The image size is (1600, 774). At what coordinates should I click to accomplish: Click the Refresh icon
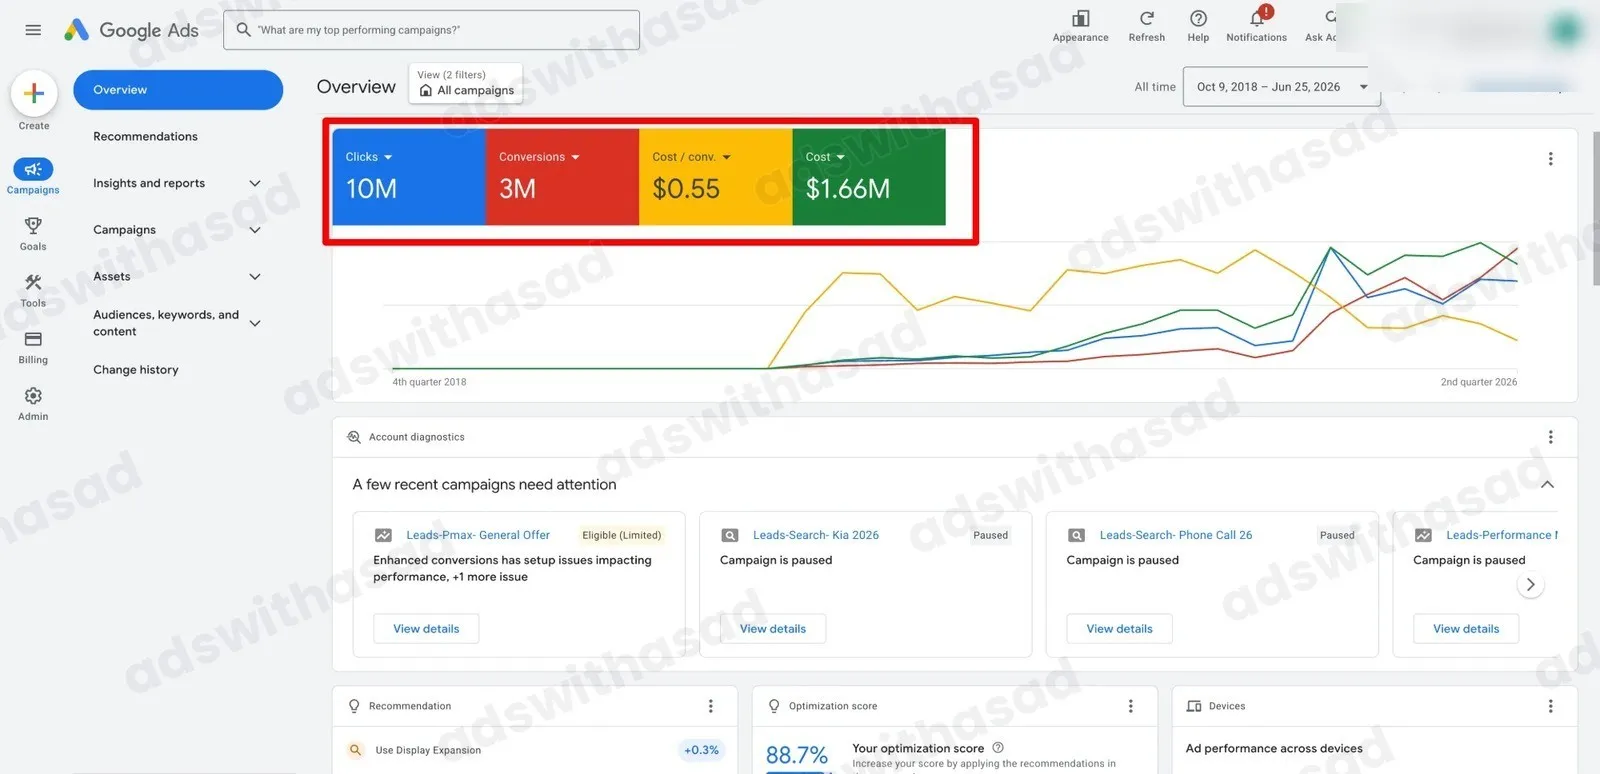click(x=1147, y=18)
